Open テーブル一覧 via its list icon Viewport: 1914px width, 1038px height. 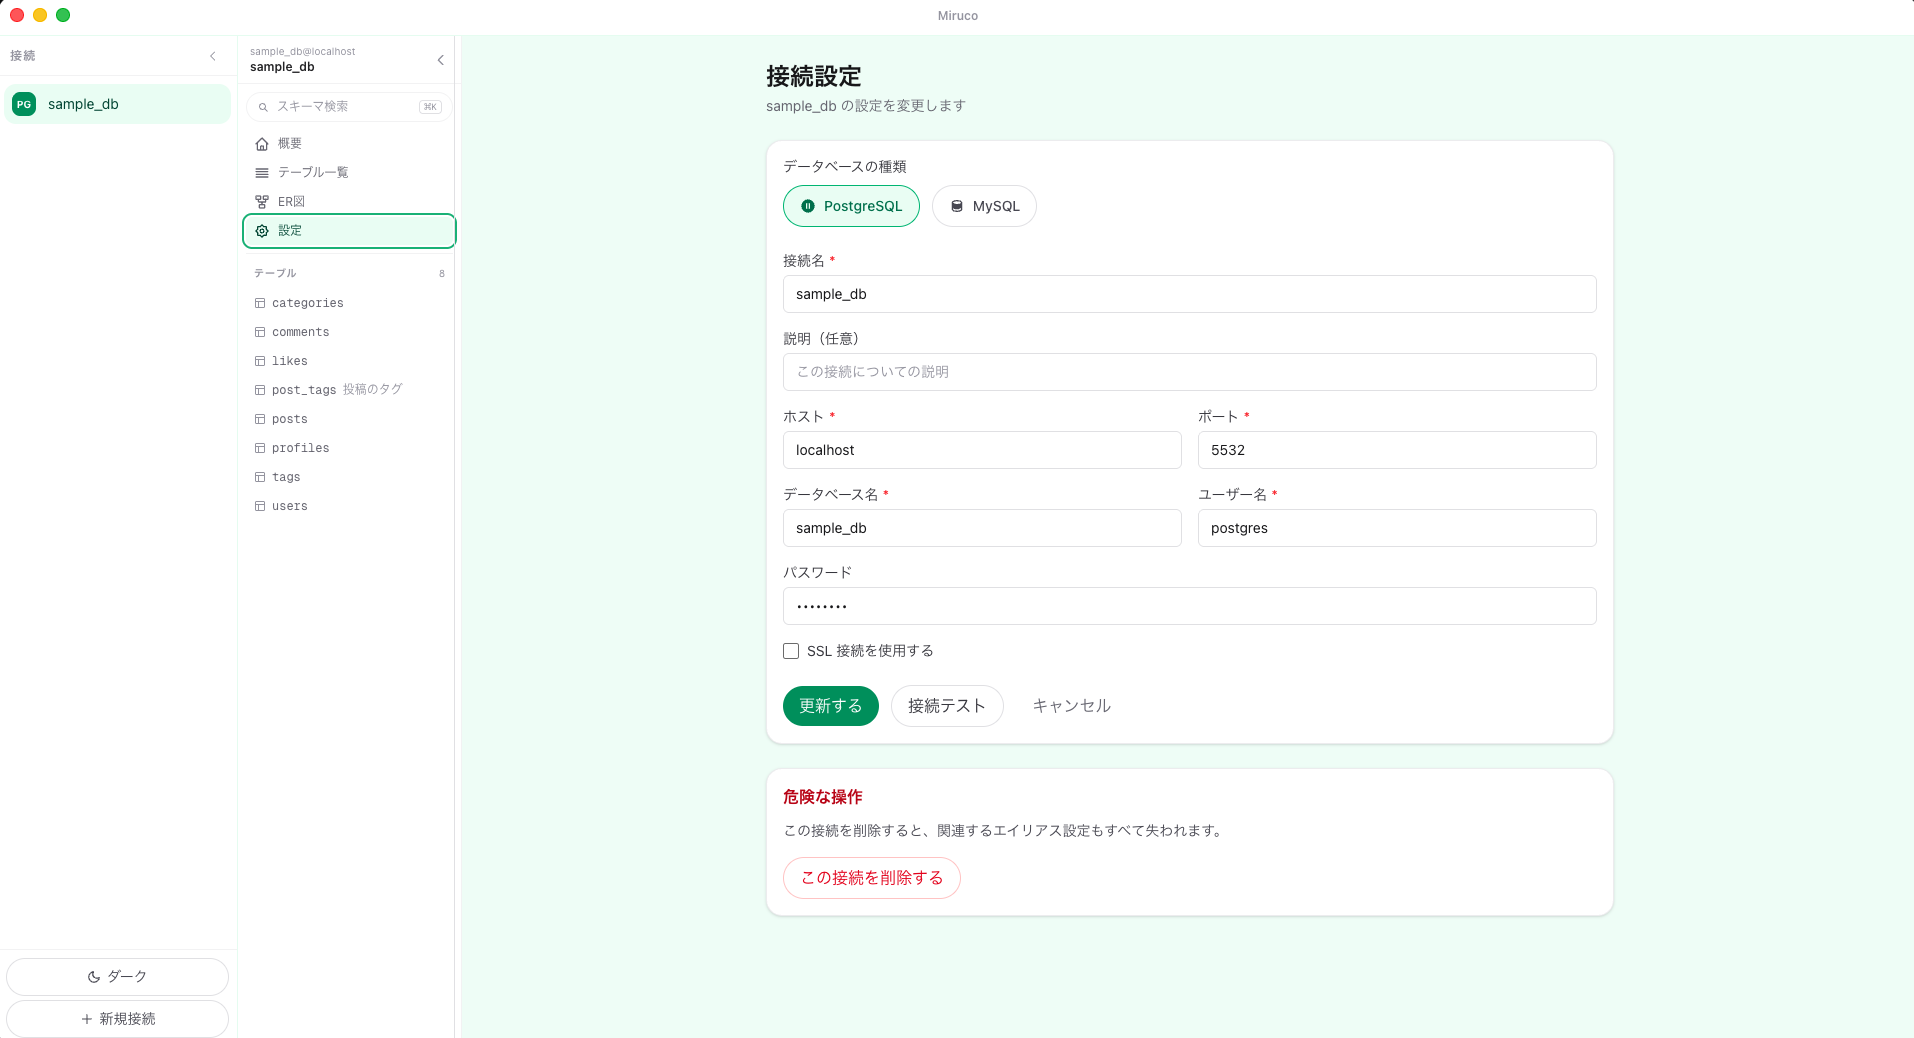click(261, 172)
